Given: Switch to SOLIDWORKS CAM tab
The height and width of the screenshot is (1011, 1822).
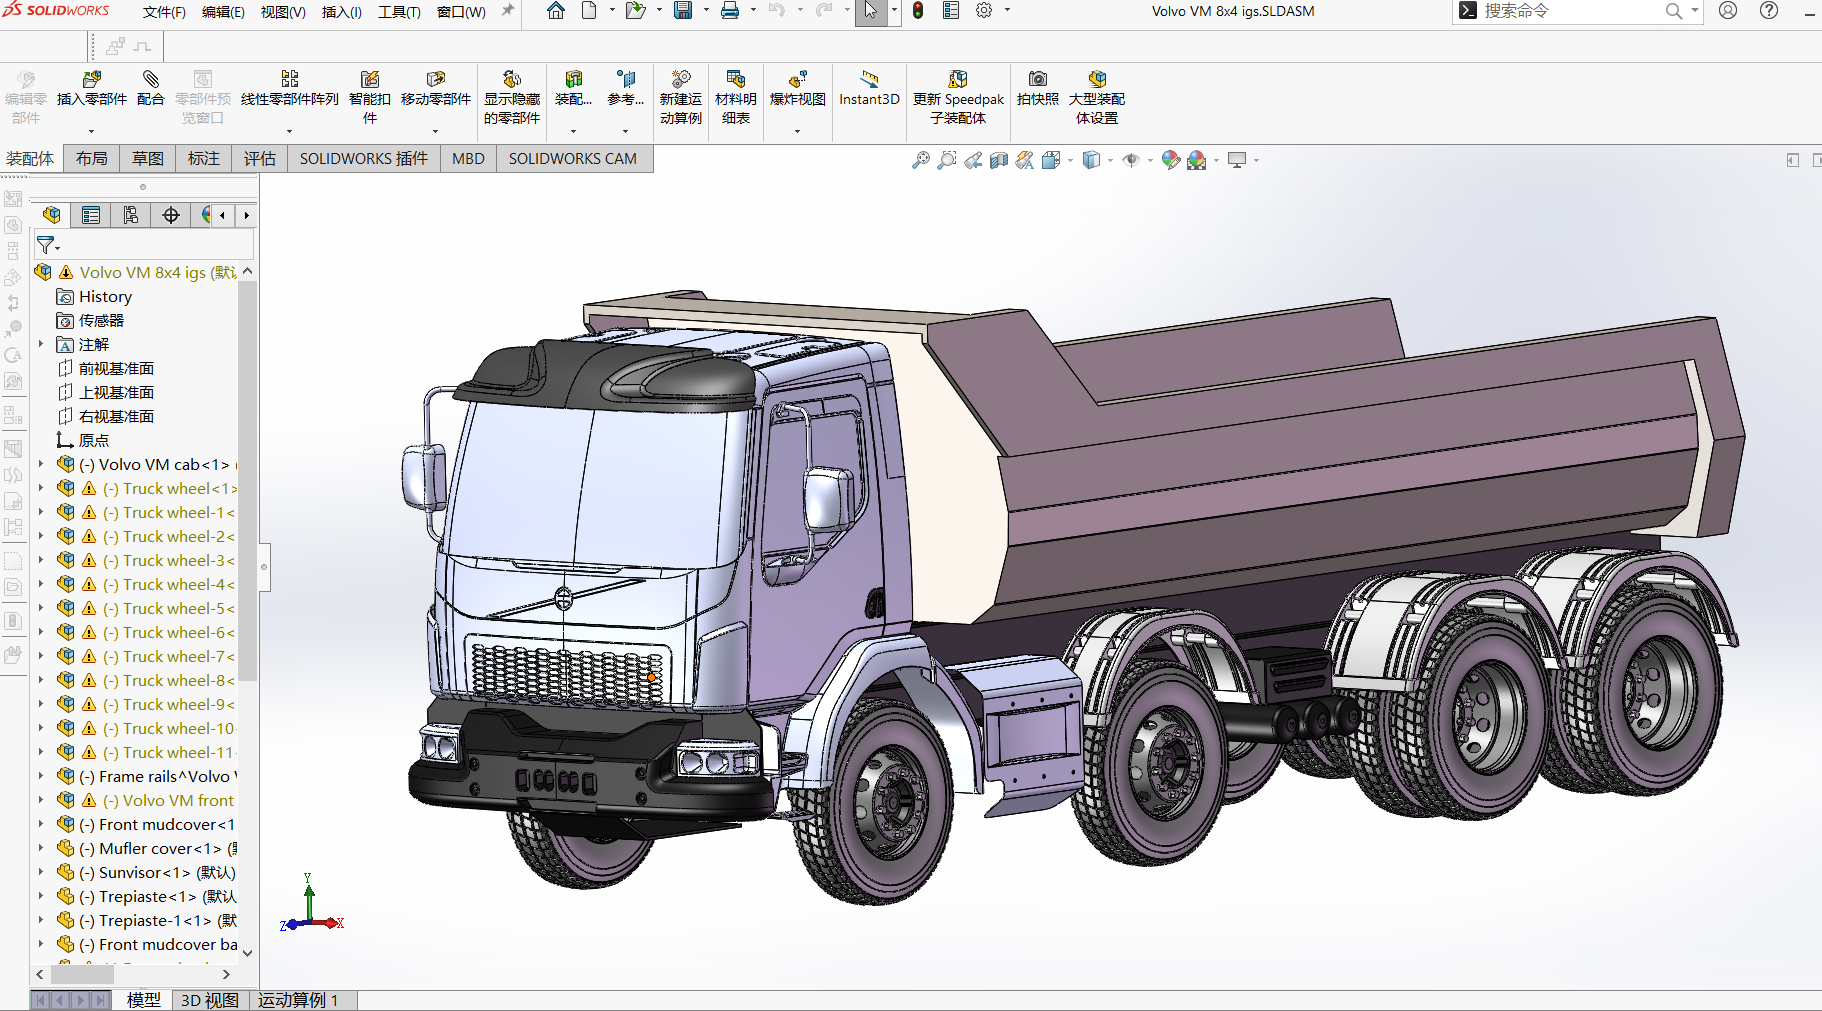Looking at the screenshot, I should (x=573, y=159).
